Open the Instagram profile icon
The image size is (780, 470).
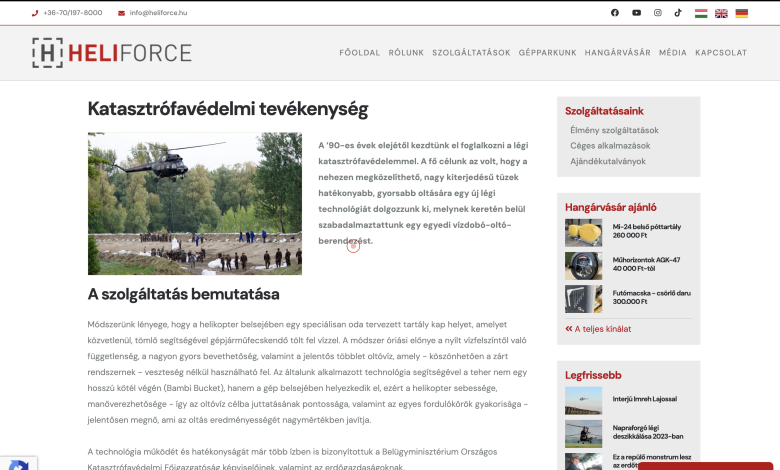coord(657,13)
